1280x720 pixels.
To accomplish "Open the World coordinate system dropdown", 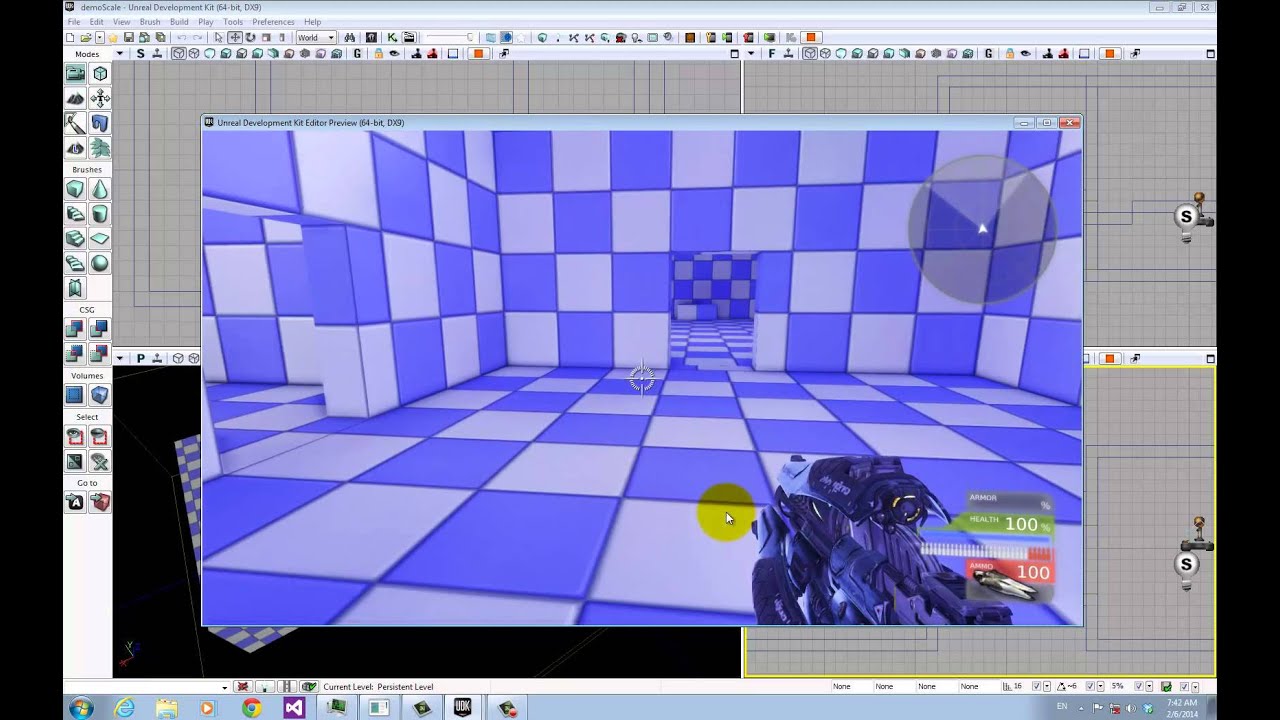I will pyautogui.click(x=316, y=38).
